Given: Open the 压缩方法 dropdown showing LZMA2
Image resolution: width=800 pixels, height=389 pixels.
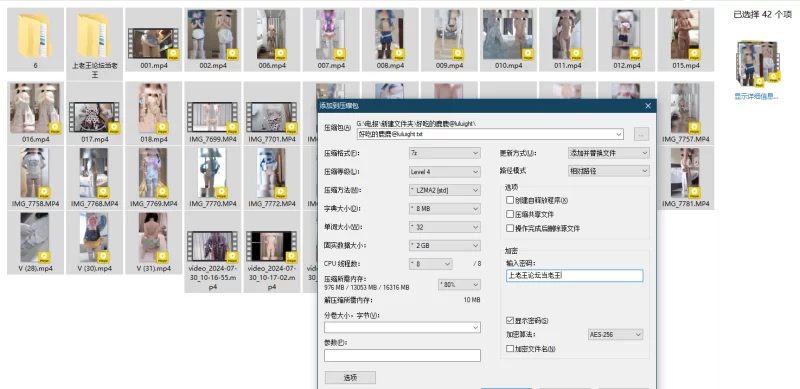Looking at the screenshot, I should 444,190.
